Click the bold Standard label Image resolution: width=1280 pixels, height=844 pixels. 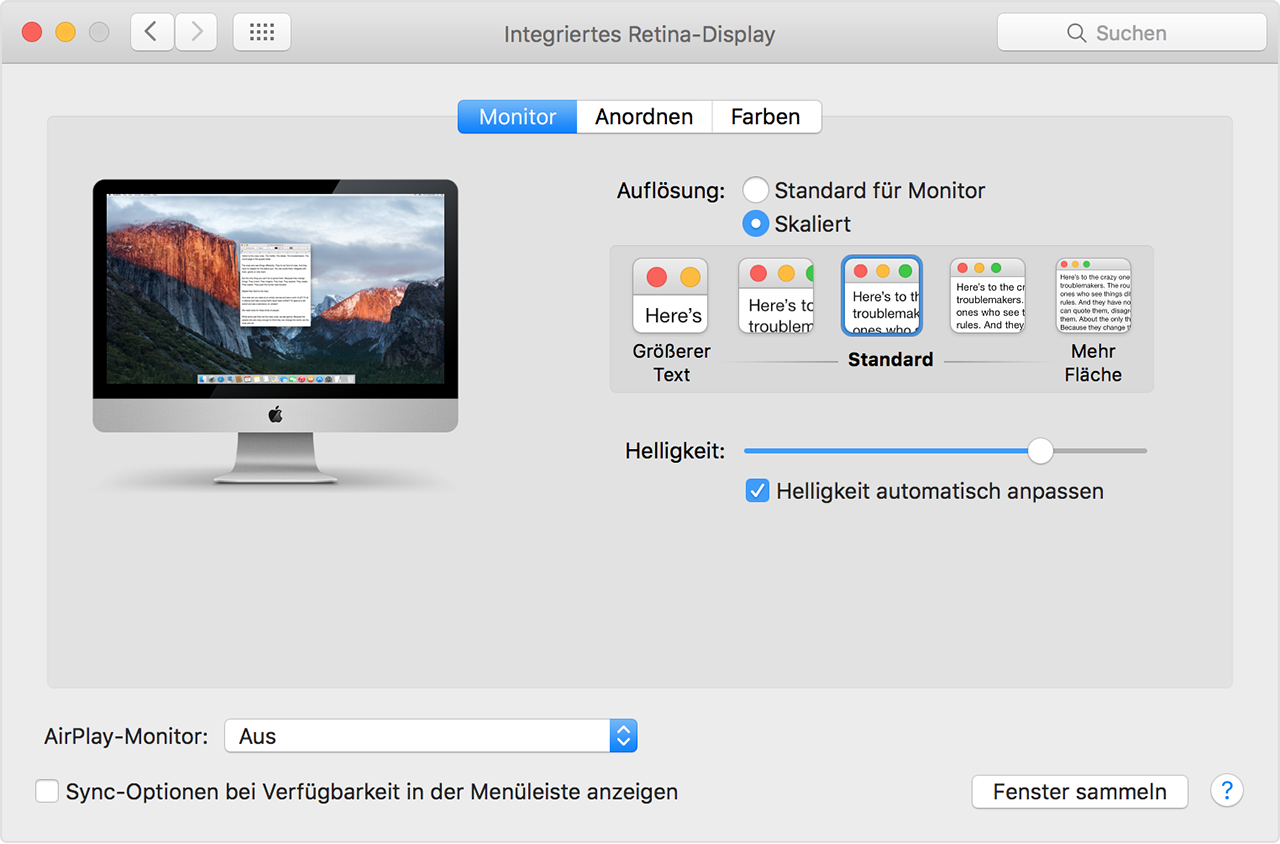coord(891,360)
